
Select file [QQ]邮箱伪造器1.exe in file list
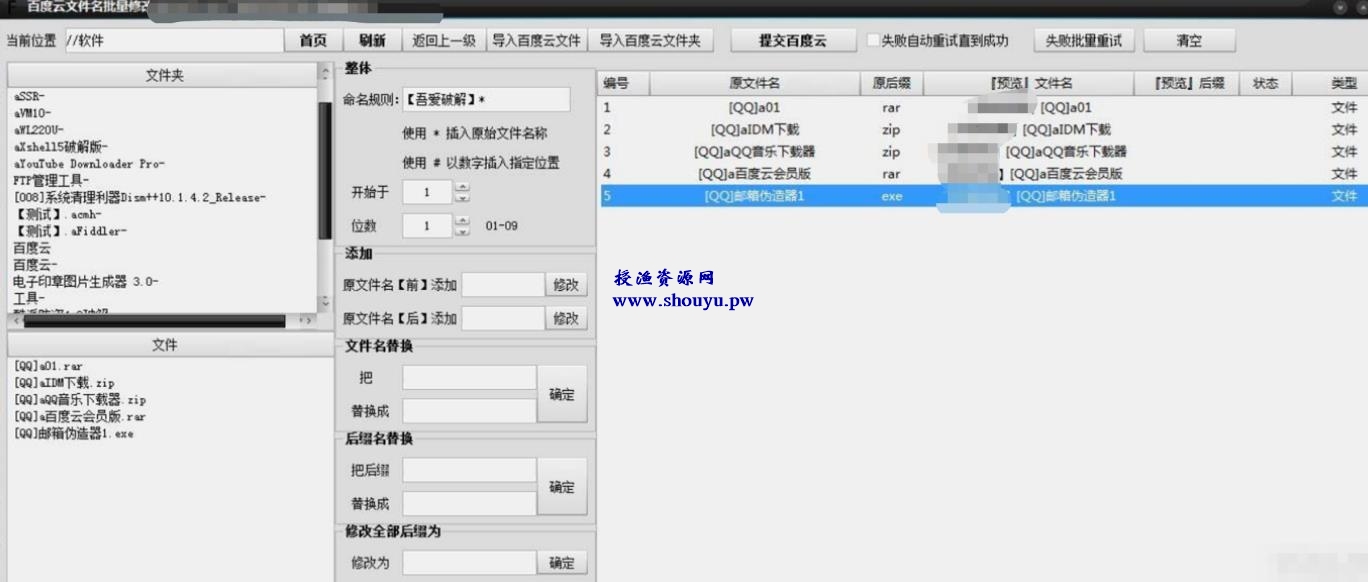coord(74,434)
